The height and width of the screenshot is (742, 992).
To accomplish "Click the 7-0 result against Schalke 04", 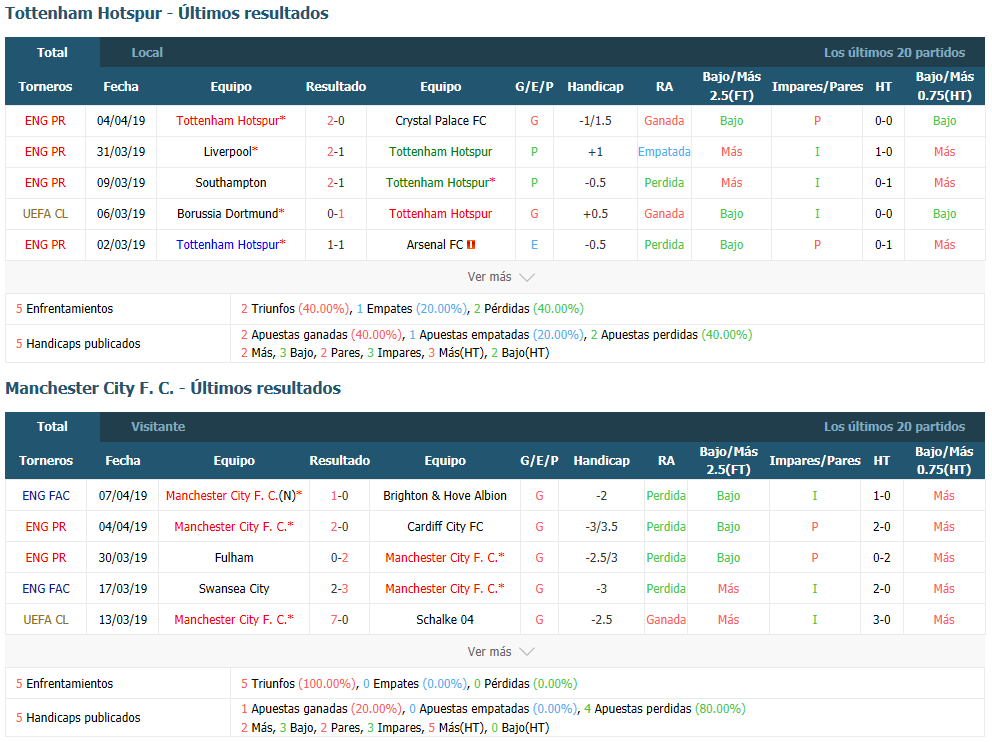I will [339, 620].
